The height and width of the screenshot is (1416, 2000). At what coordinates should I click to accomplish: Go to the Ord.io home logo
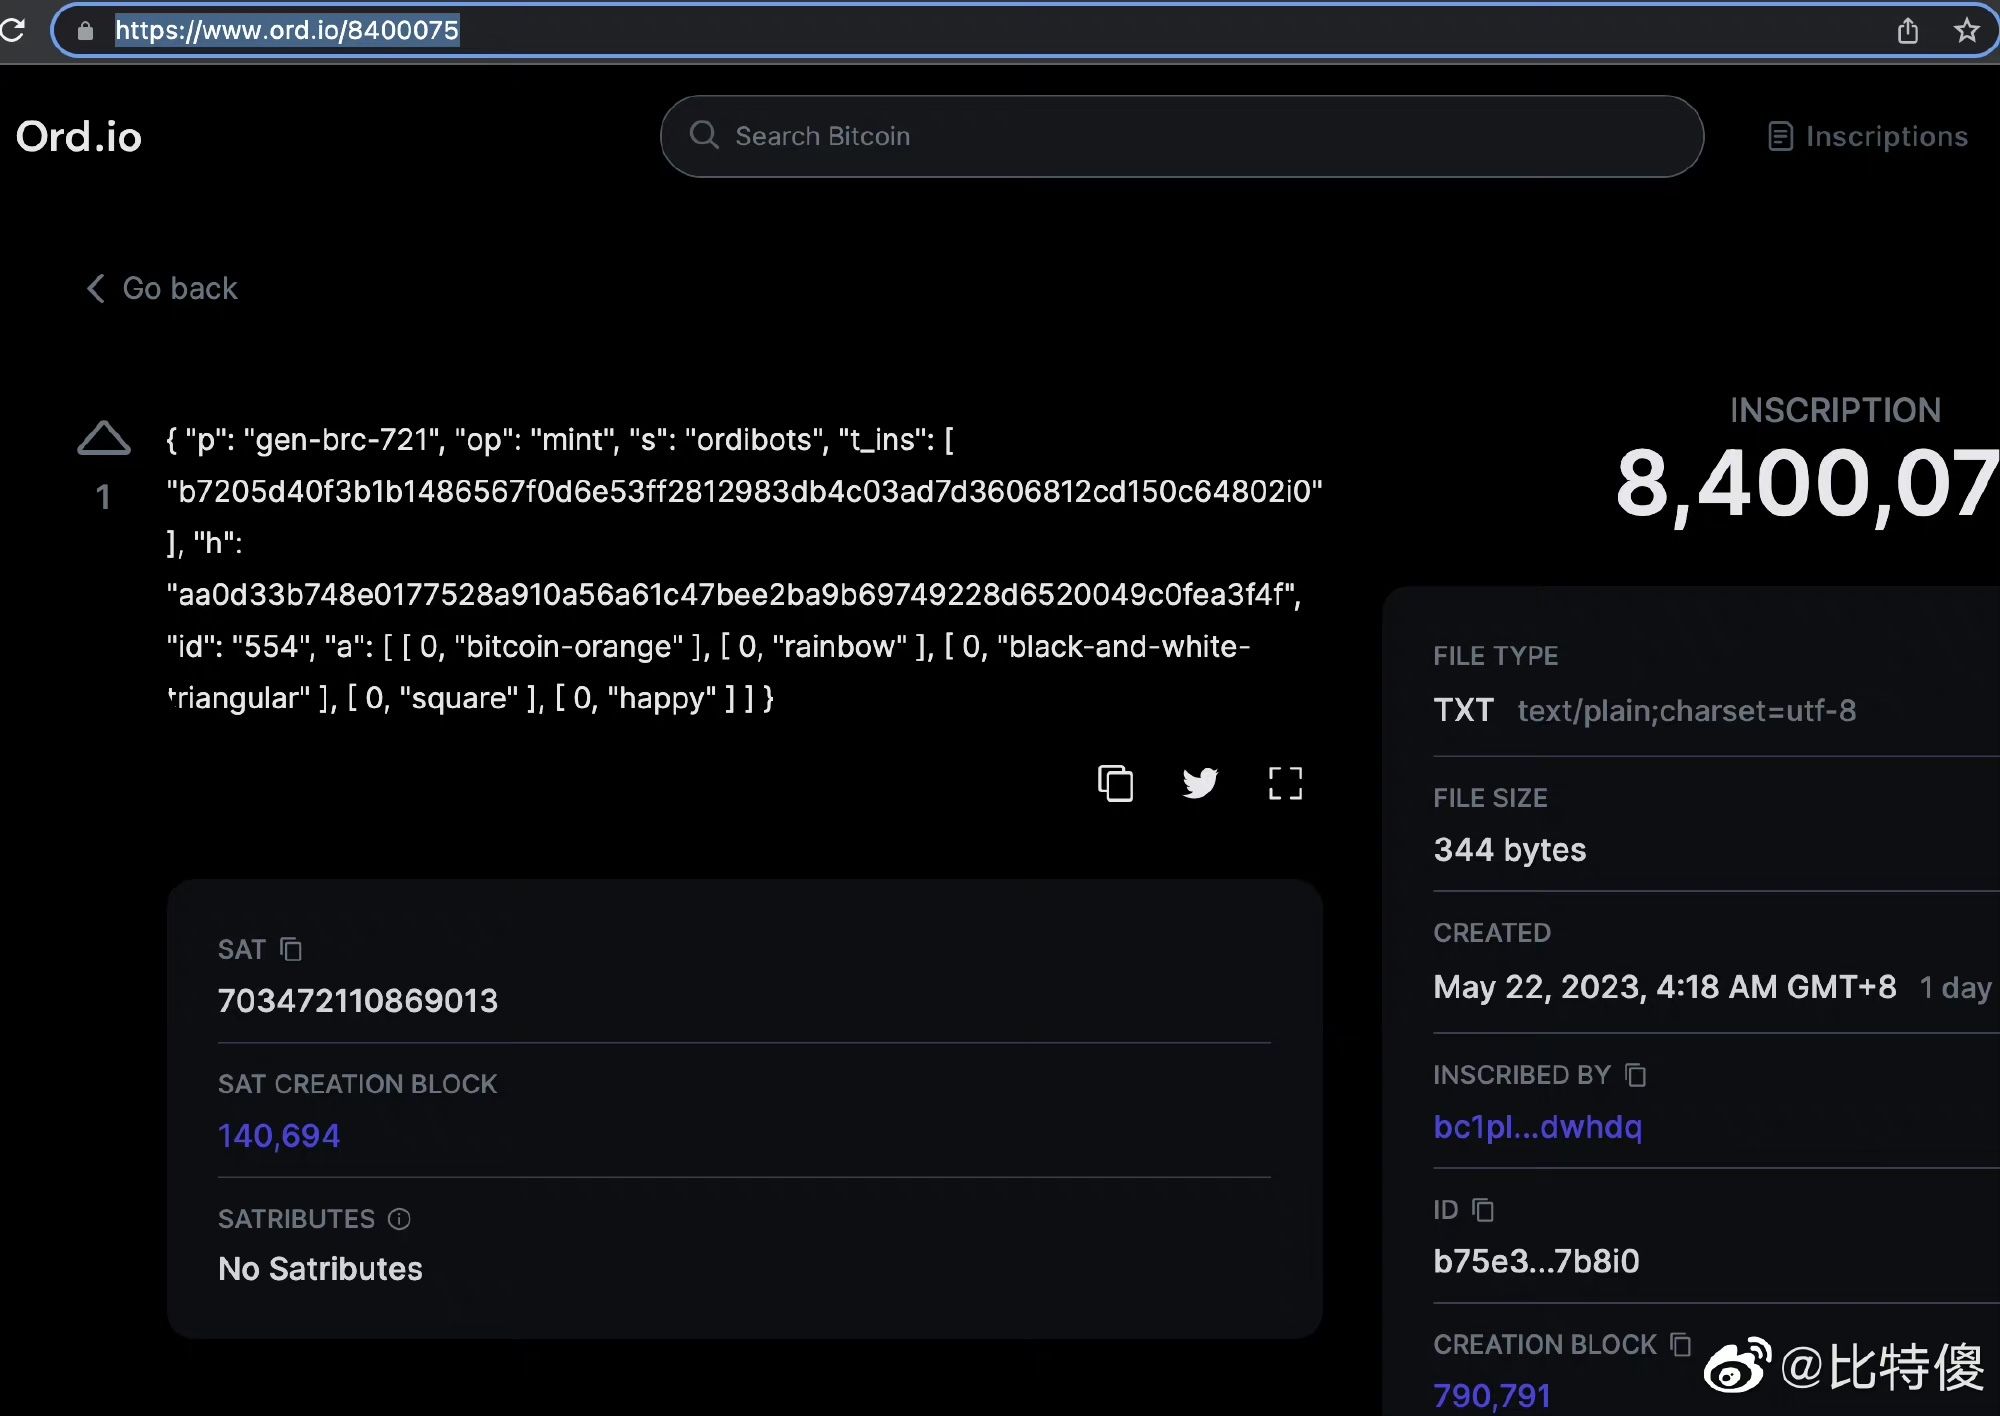click(79, 137)
